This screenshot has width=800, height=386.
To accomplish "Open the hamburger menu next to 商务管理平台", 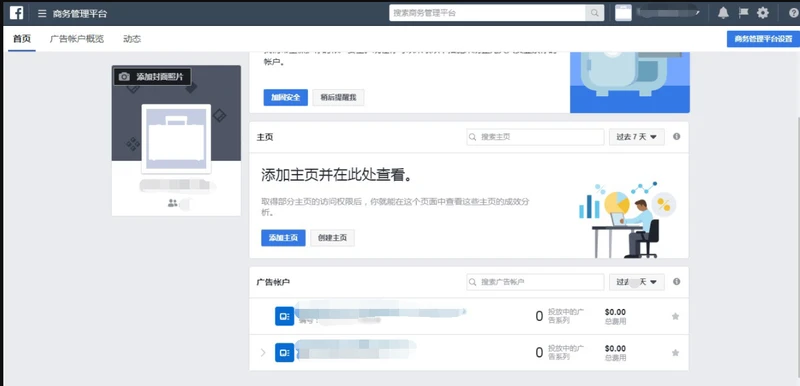I will [42, 13].
